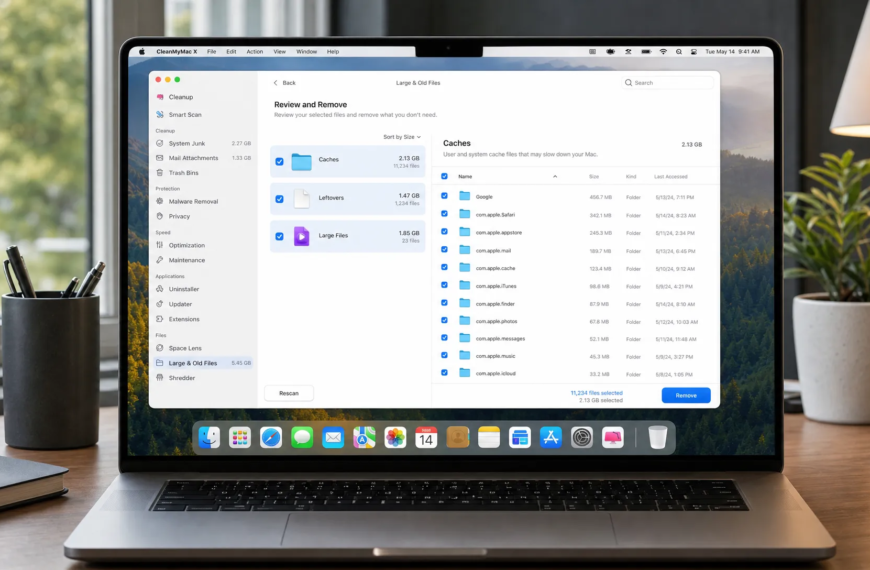Select the com.apple.iTunes row
Viewport: 870px width, 570px height.
point(574,286)
